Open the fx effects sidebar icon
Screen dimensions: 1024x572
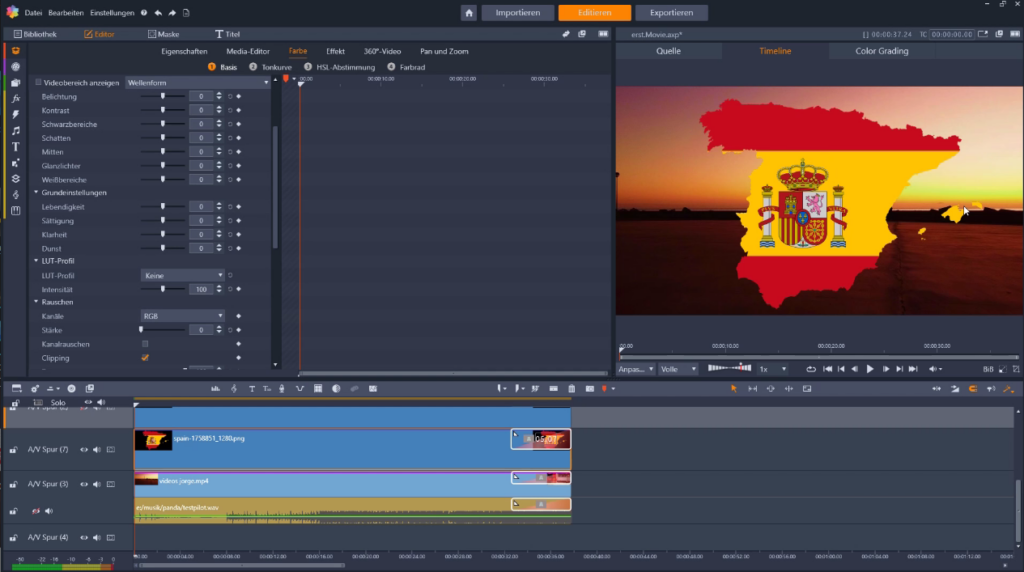(16, 99)
